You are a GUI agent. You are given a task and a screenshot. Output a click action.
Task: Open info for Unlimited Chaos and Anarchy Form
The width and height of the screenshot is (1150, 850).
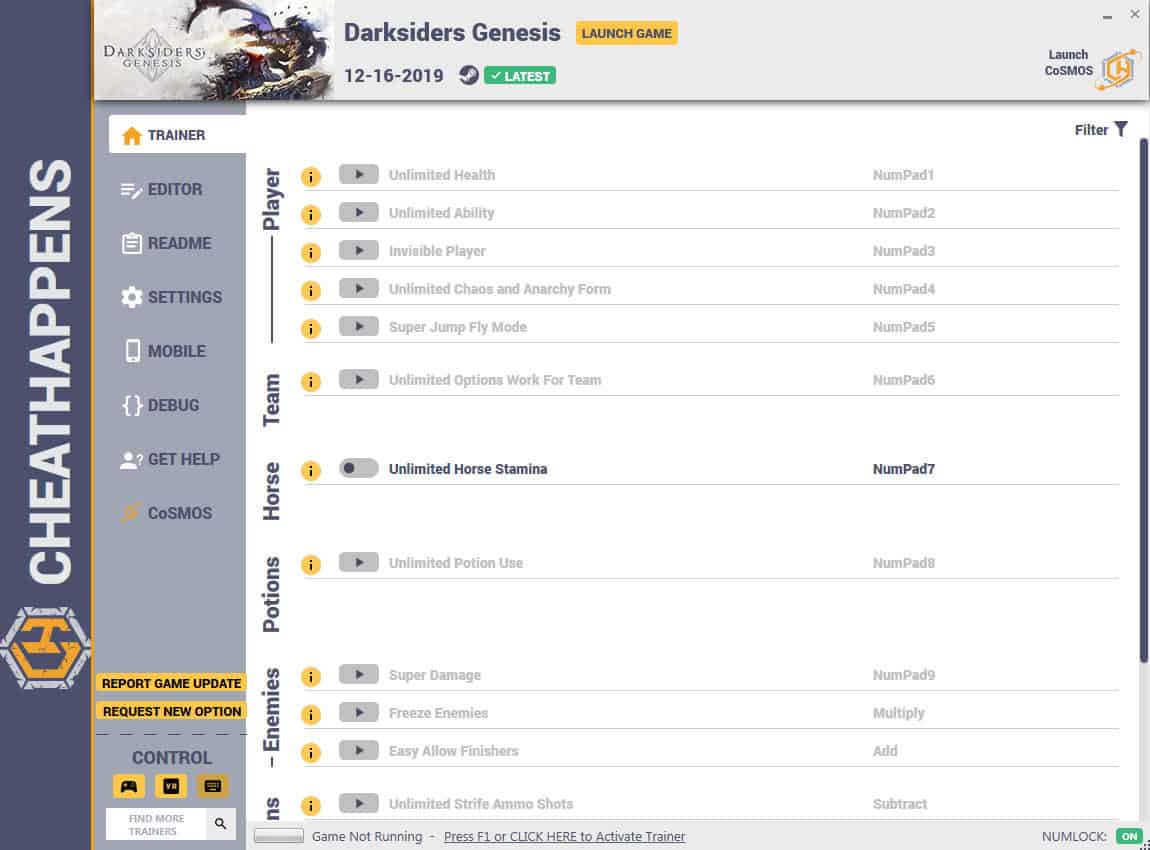pos(311,291)
